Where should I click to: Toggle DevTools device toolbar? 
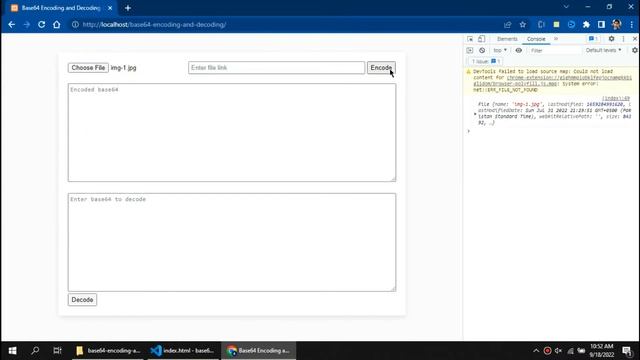coord(482,39)
